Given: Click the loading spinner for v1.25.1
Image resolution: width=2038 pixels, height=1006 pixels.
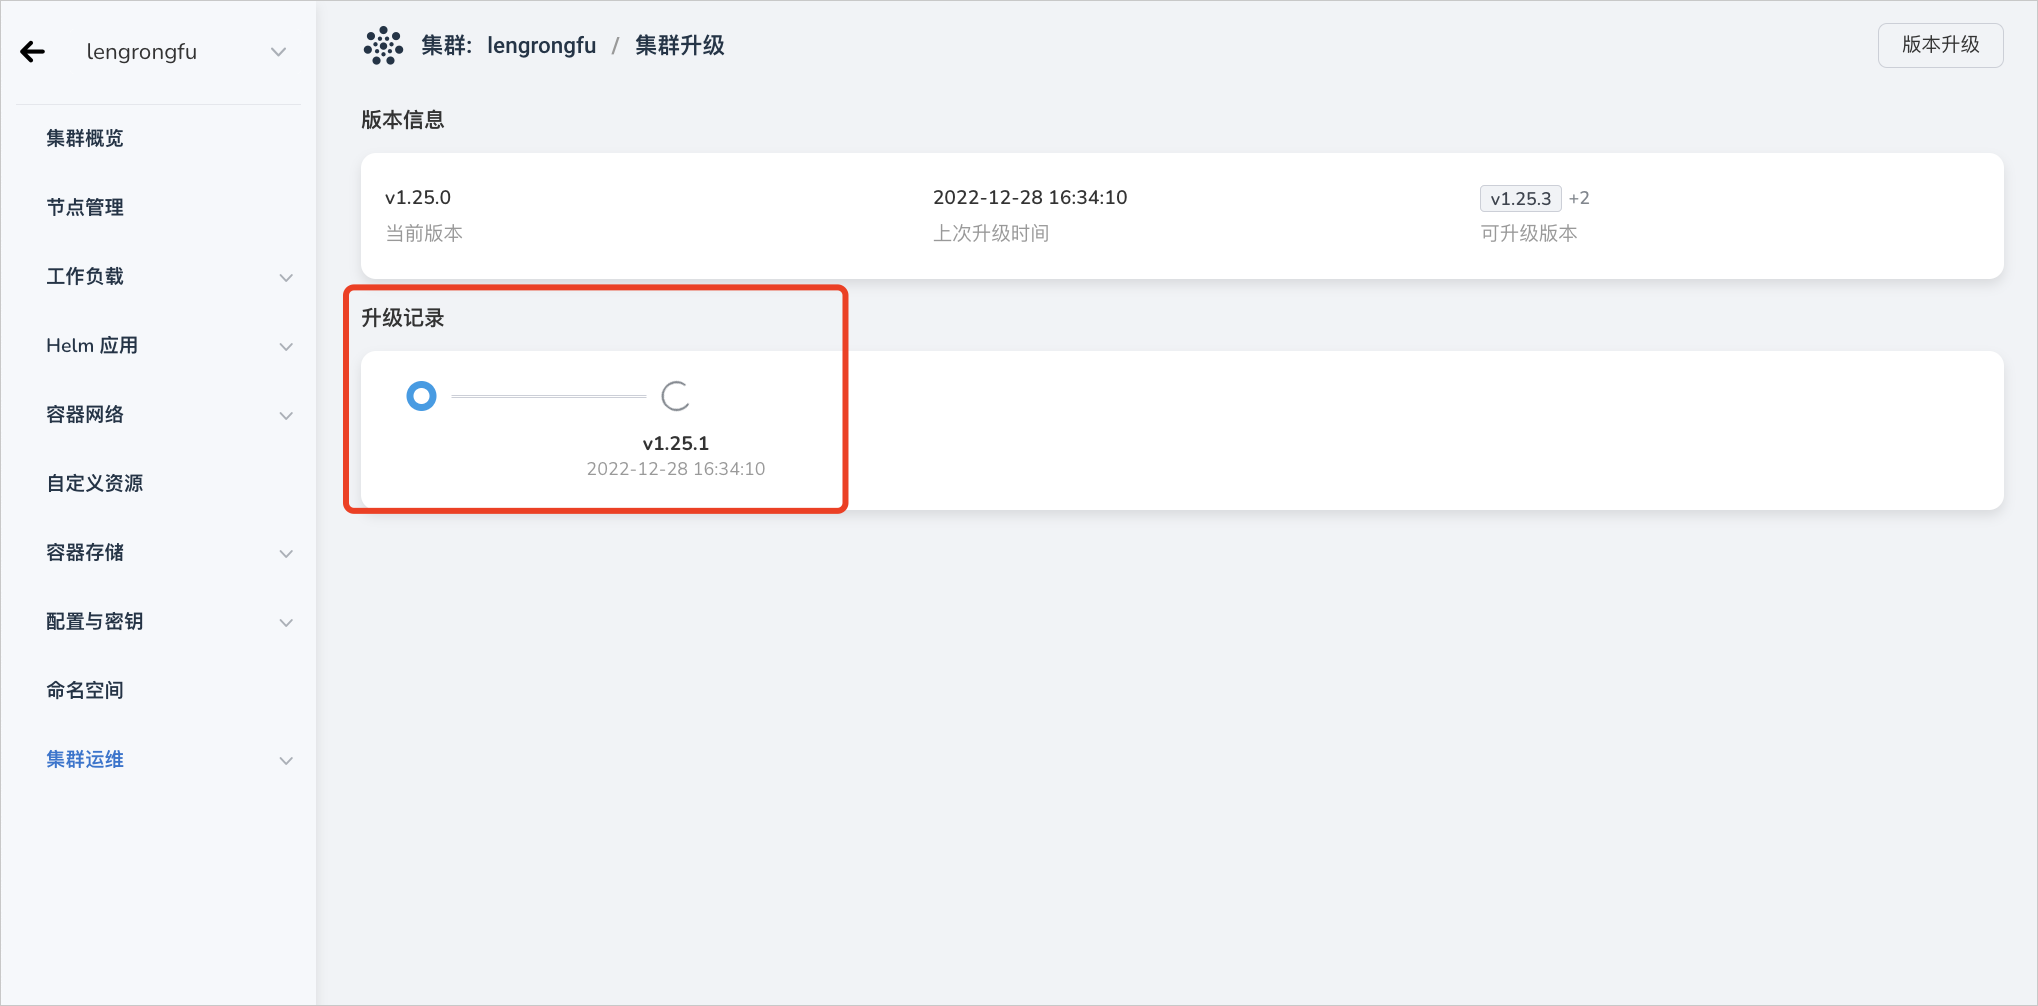Looking at the screenshot, I should pos(676,396).
